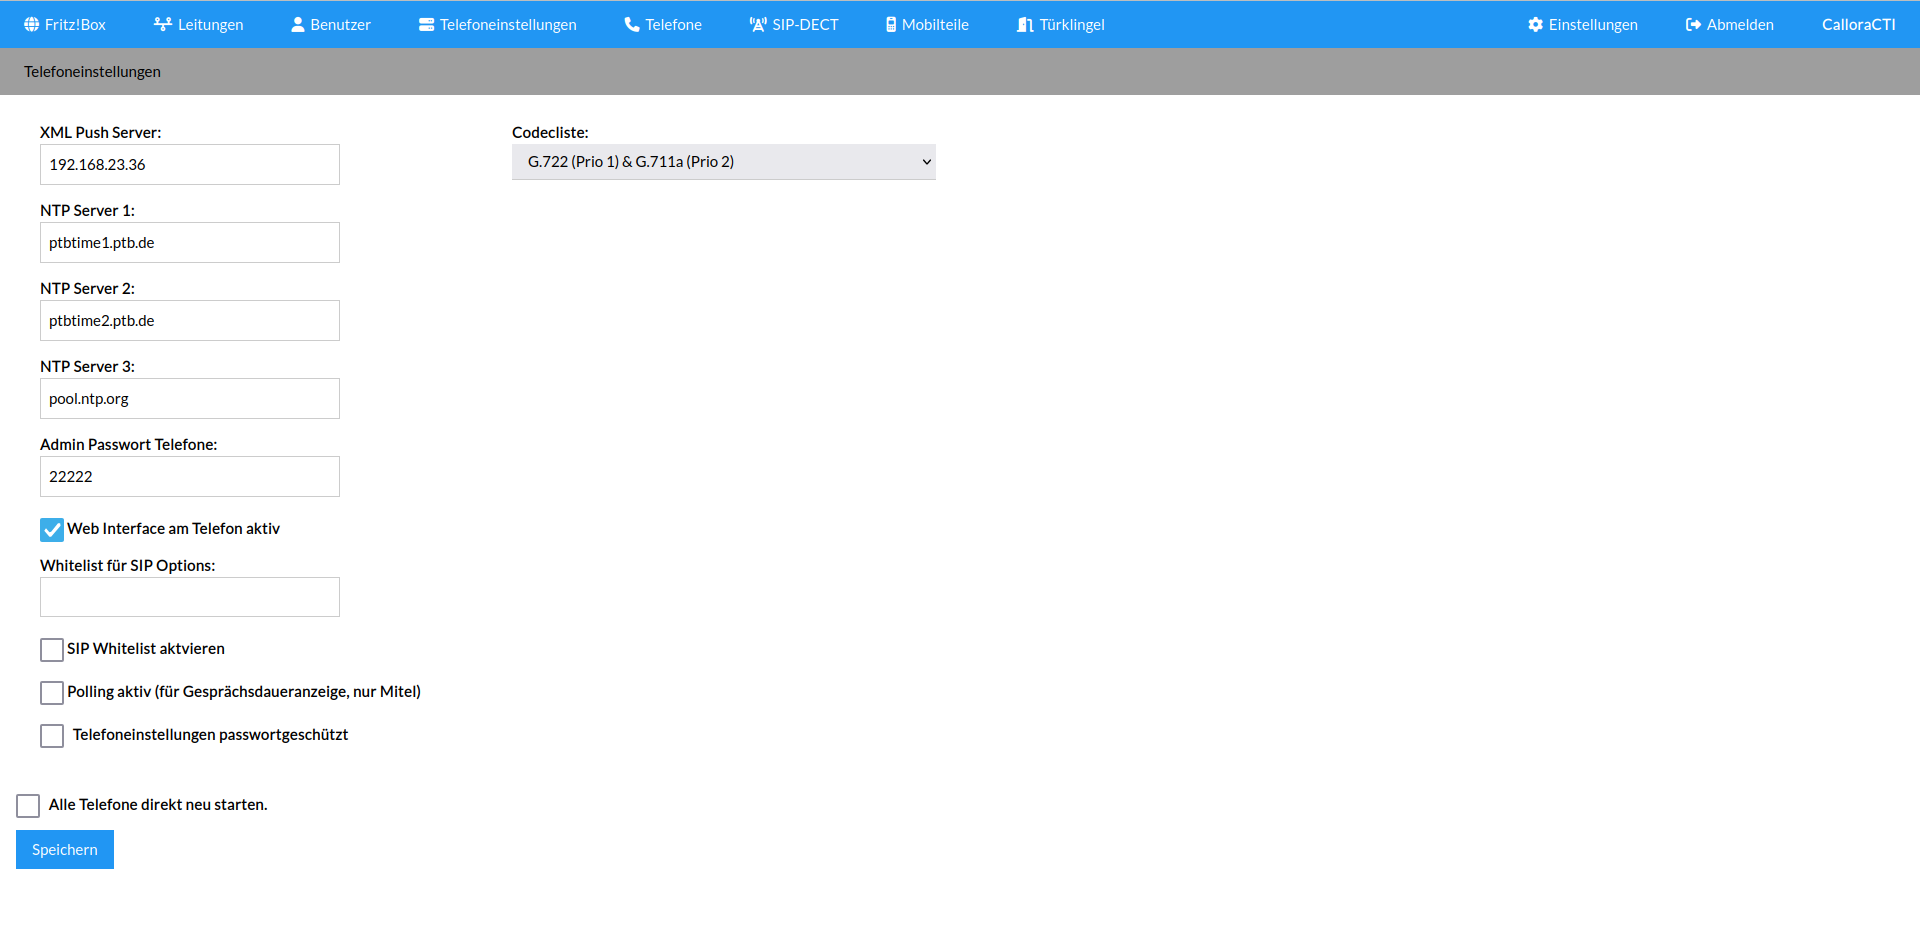1920x936 pixels.
Task: Open the Mobilteile menu label
Action: click(x=935, y=24)
